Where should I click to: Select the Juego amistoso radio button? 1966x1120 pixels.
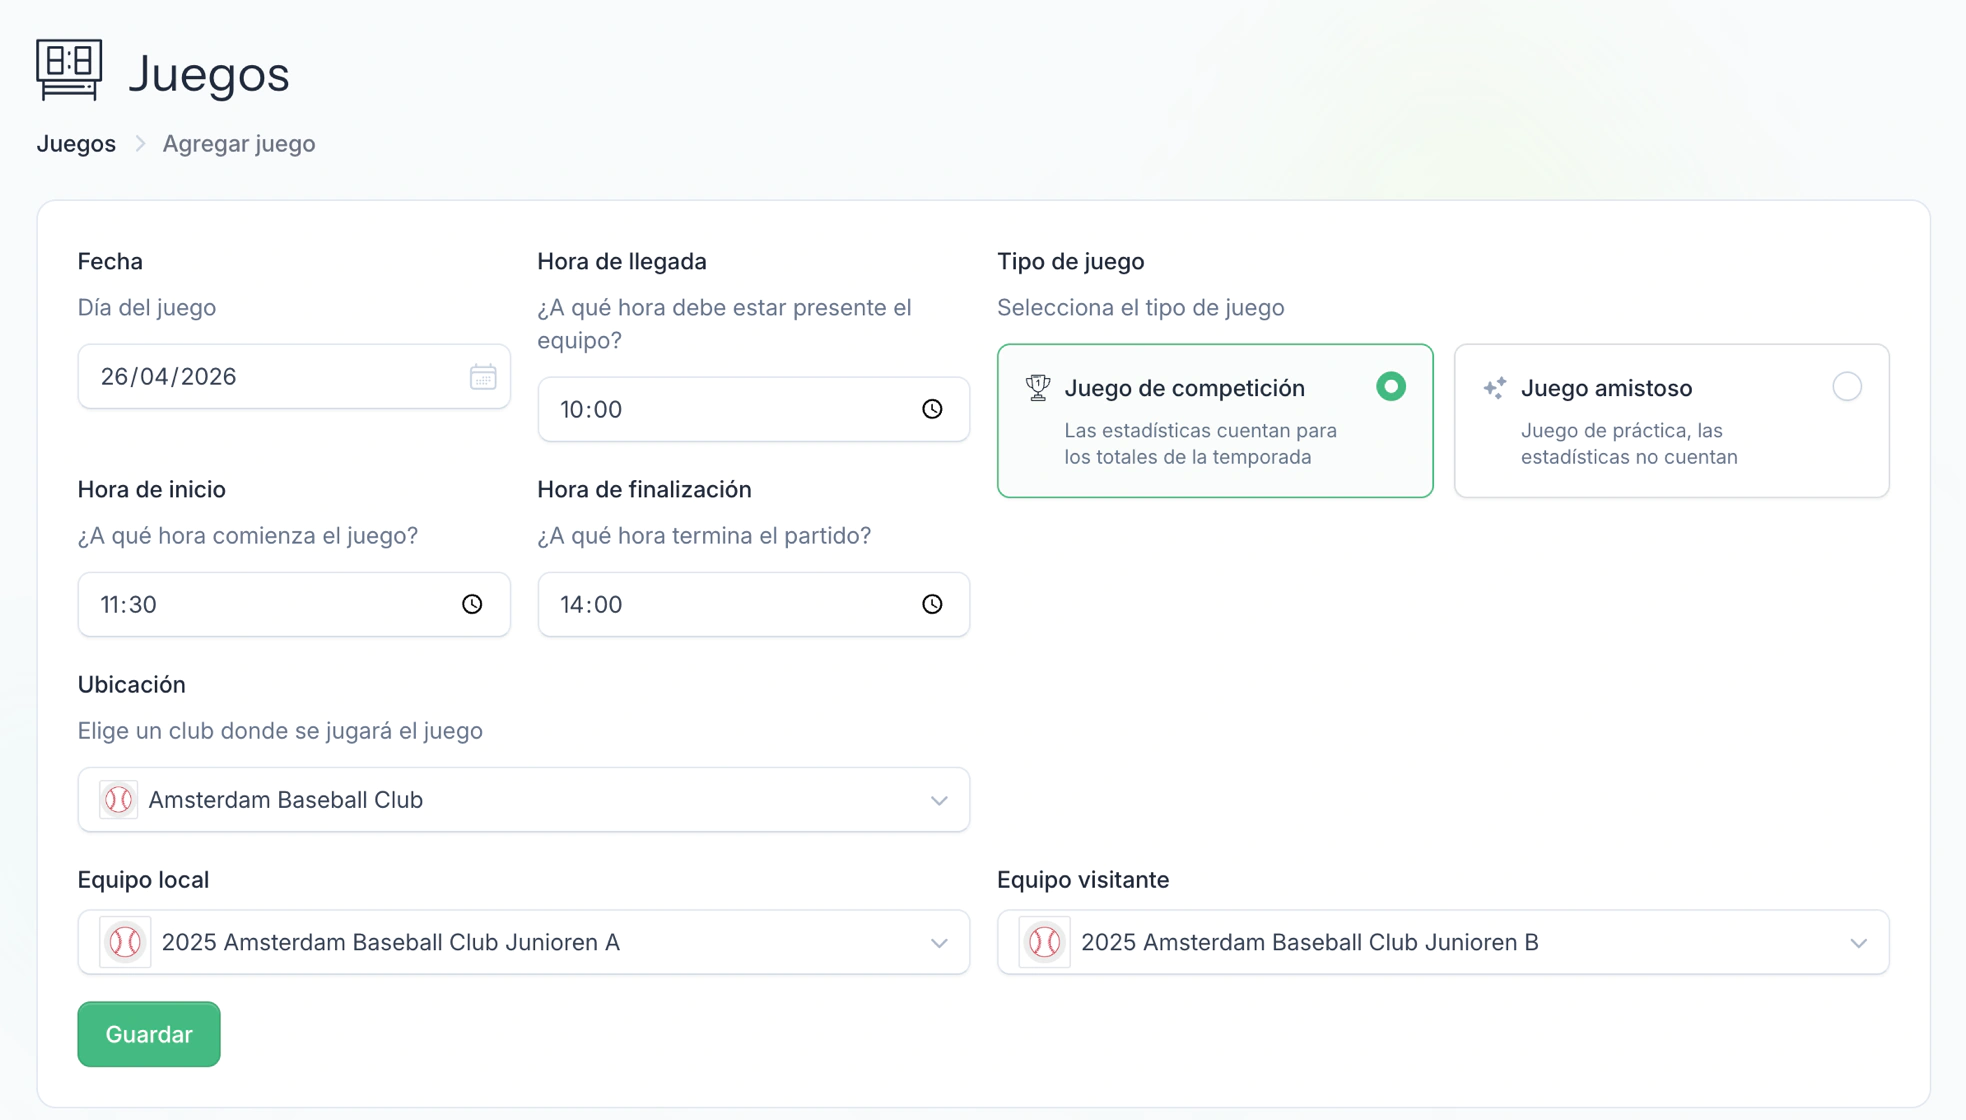point(1847,387)
